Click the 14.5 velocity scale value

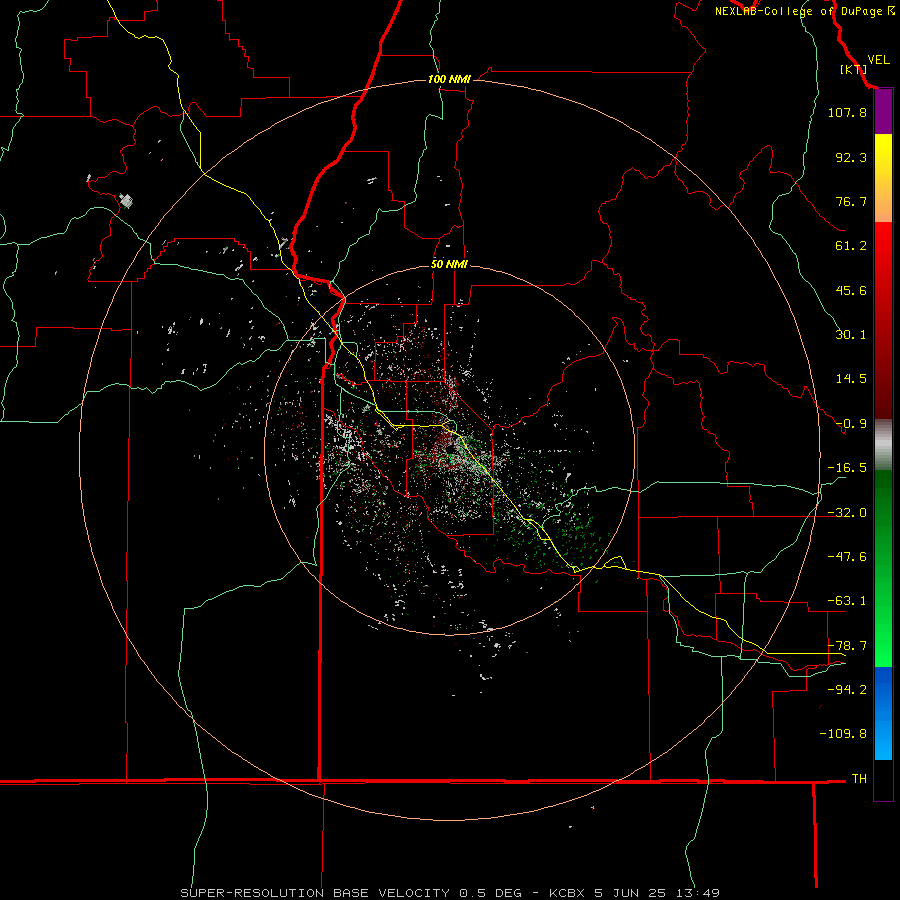[851, 379]
